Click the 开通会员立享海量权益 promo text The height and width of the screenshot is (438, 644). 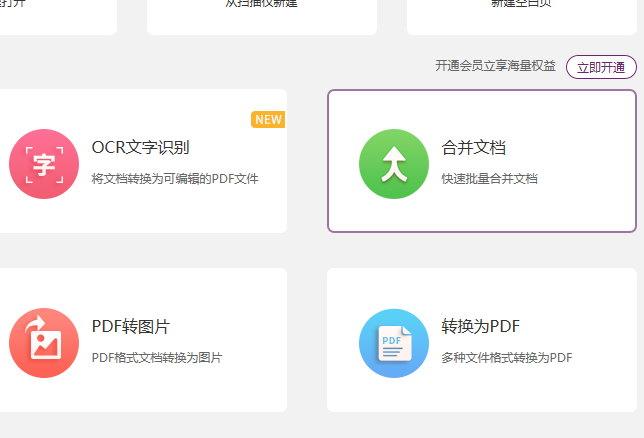495,66
